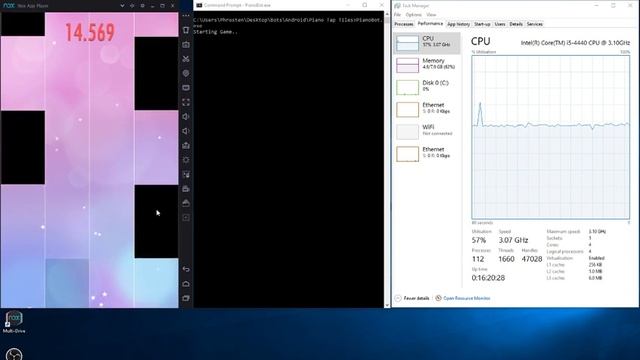Open the Options menu in Task Manager
Screen dimensions: 640x360
coord(413,15)
